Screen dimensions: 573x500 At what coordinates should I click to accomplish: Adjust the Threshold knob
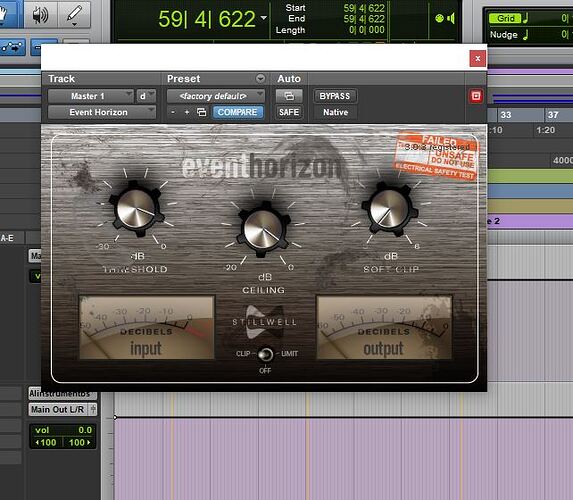tap(136, 209)
